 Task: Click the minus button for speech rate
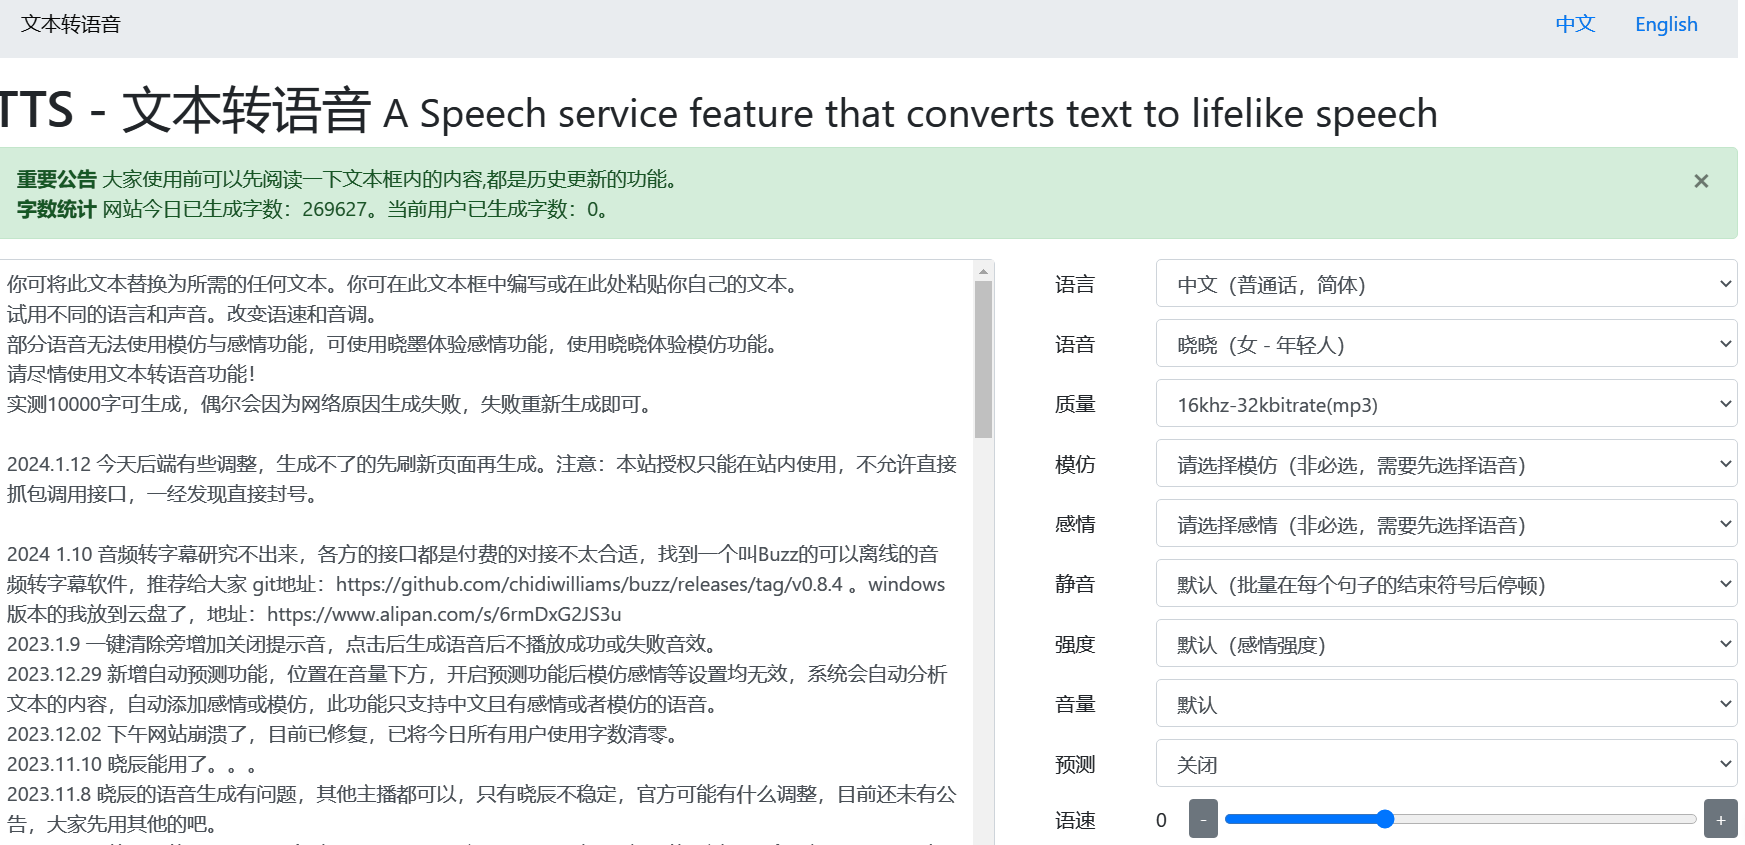(1203, 819)
